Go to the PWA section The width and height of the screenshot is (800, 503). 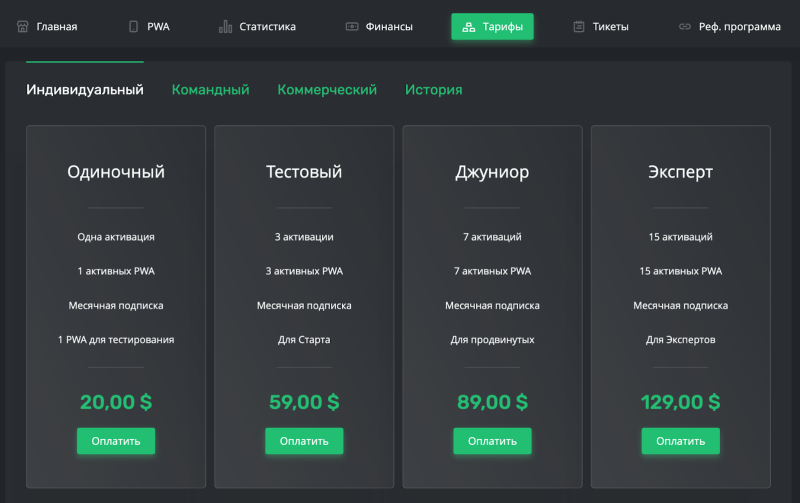(158, 27)
